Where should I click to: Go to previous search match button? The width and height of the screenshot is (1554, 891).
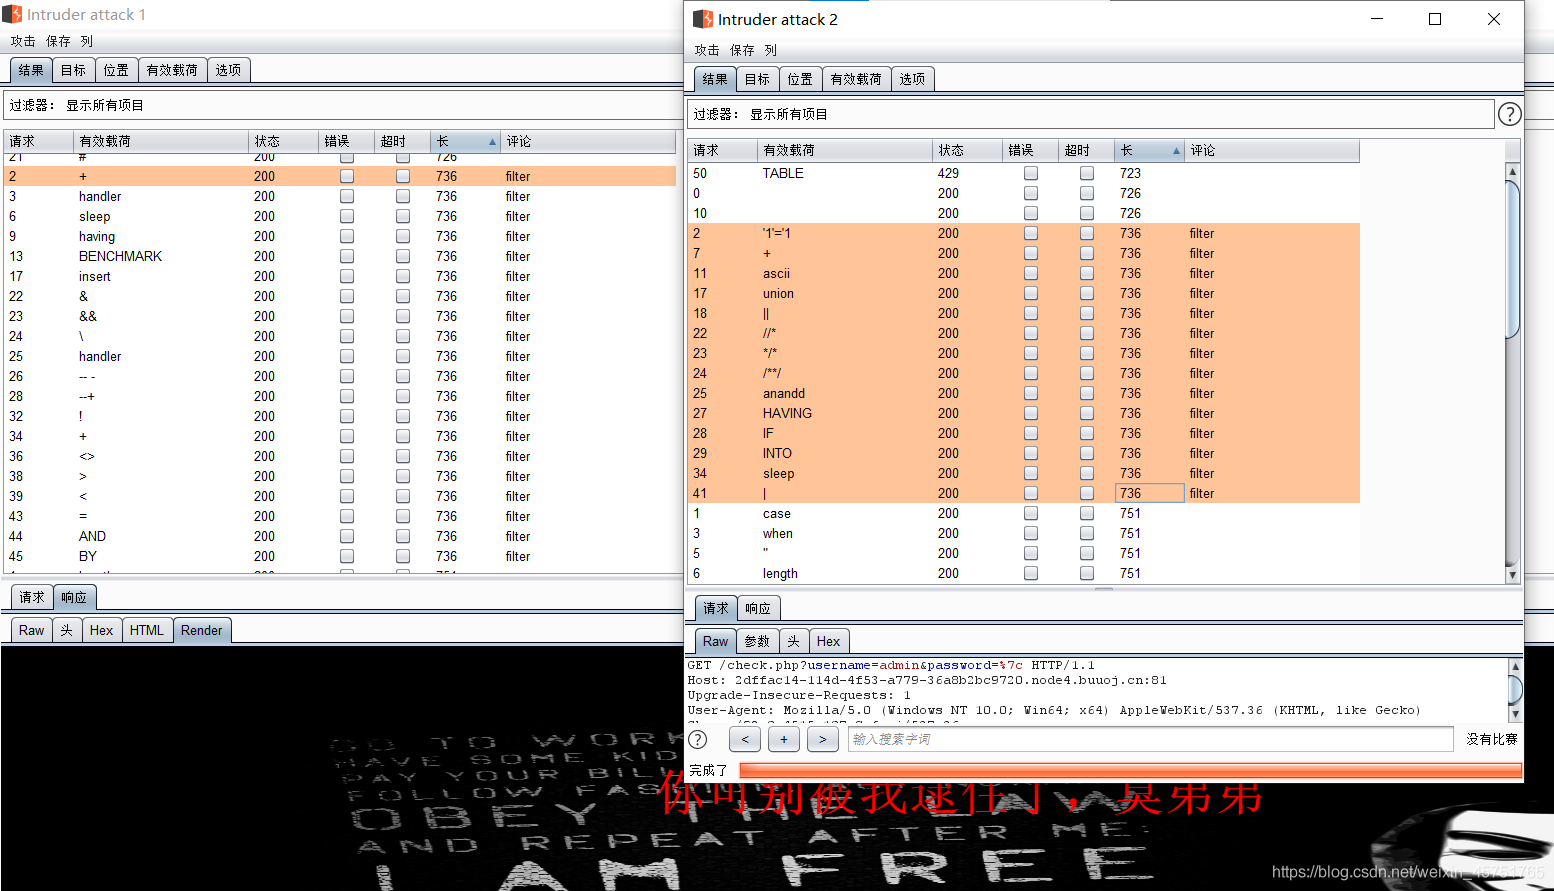pos(744,739)
